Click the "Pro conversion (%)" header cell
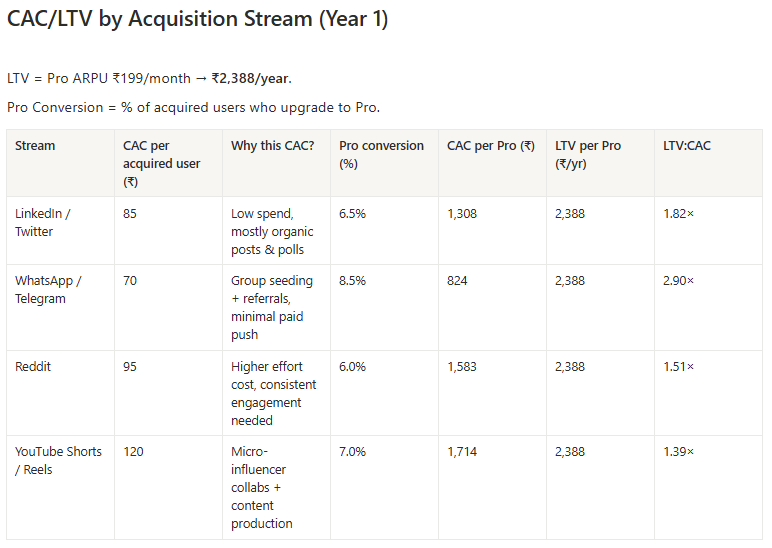The height and width of the screenshot is (548, 772). pos(381,154)
